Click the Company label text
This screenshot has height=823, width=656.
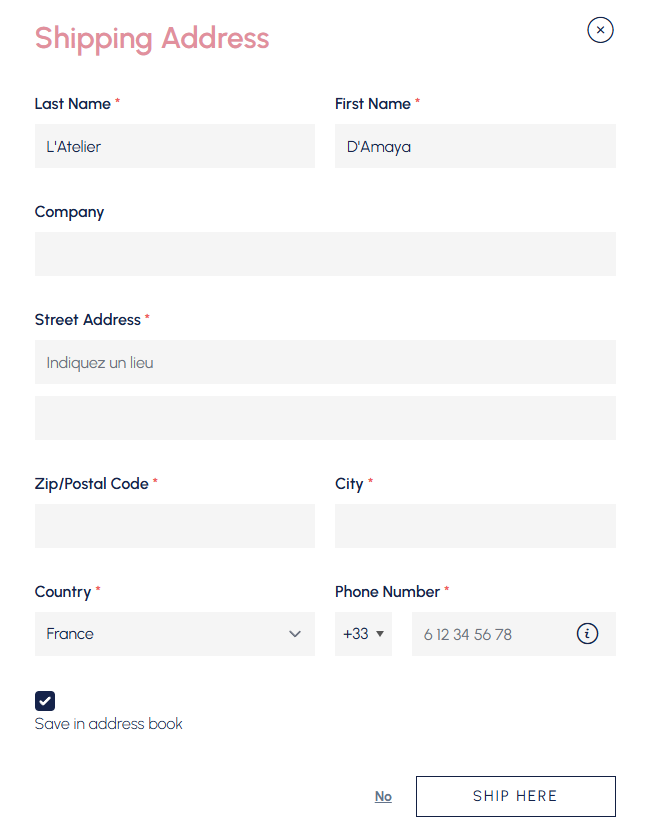coord(69,212)
